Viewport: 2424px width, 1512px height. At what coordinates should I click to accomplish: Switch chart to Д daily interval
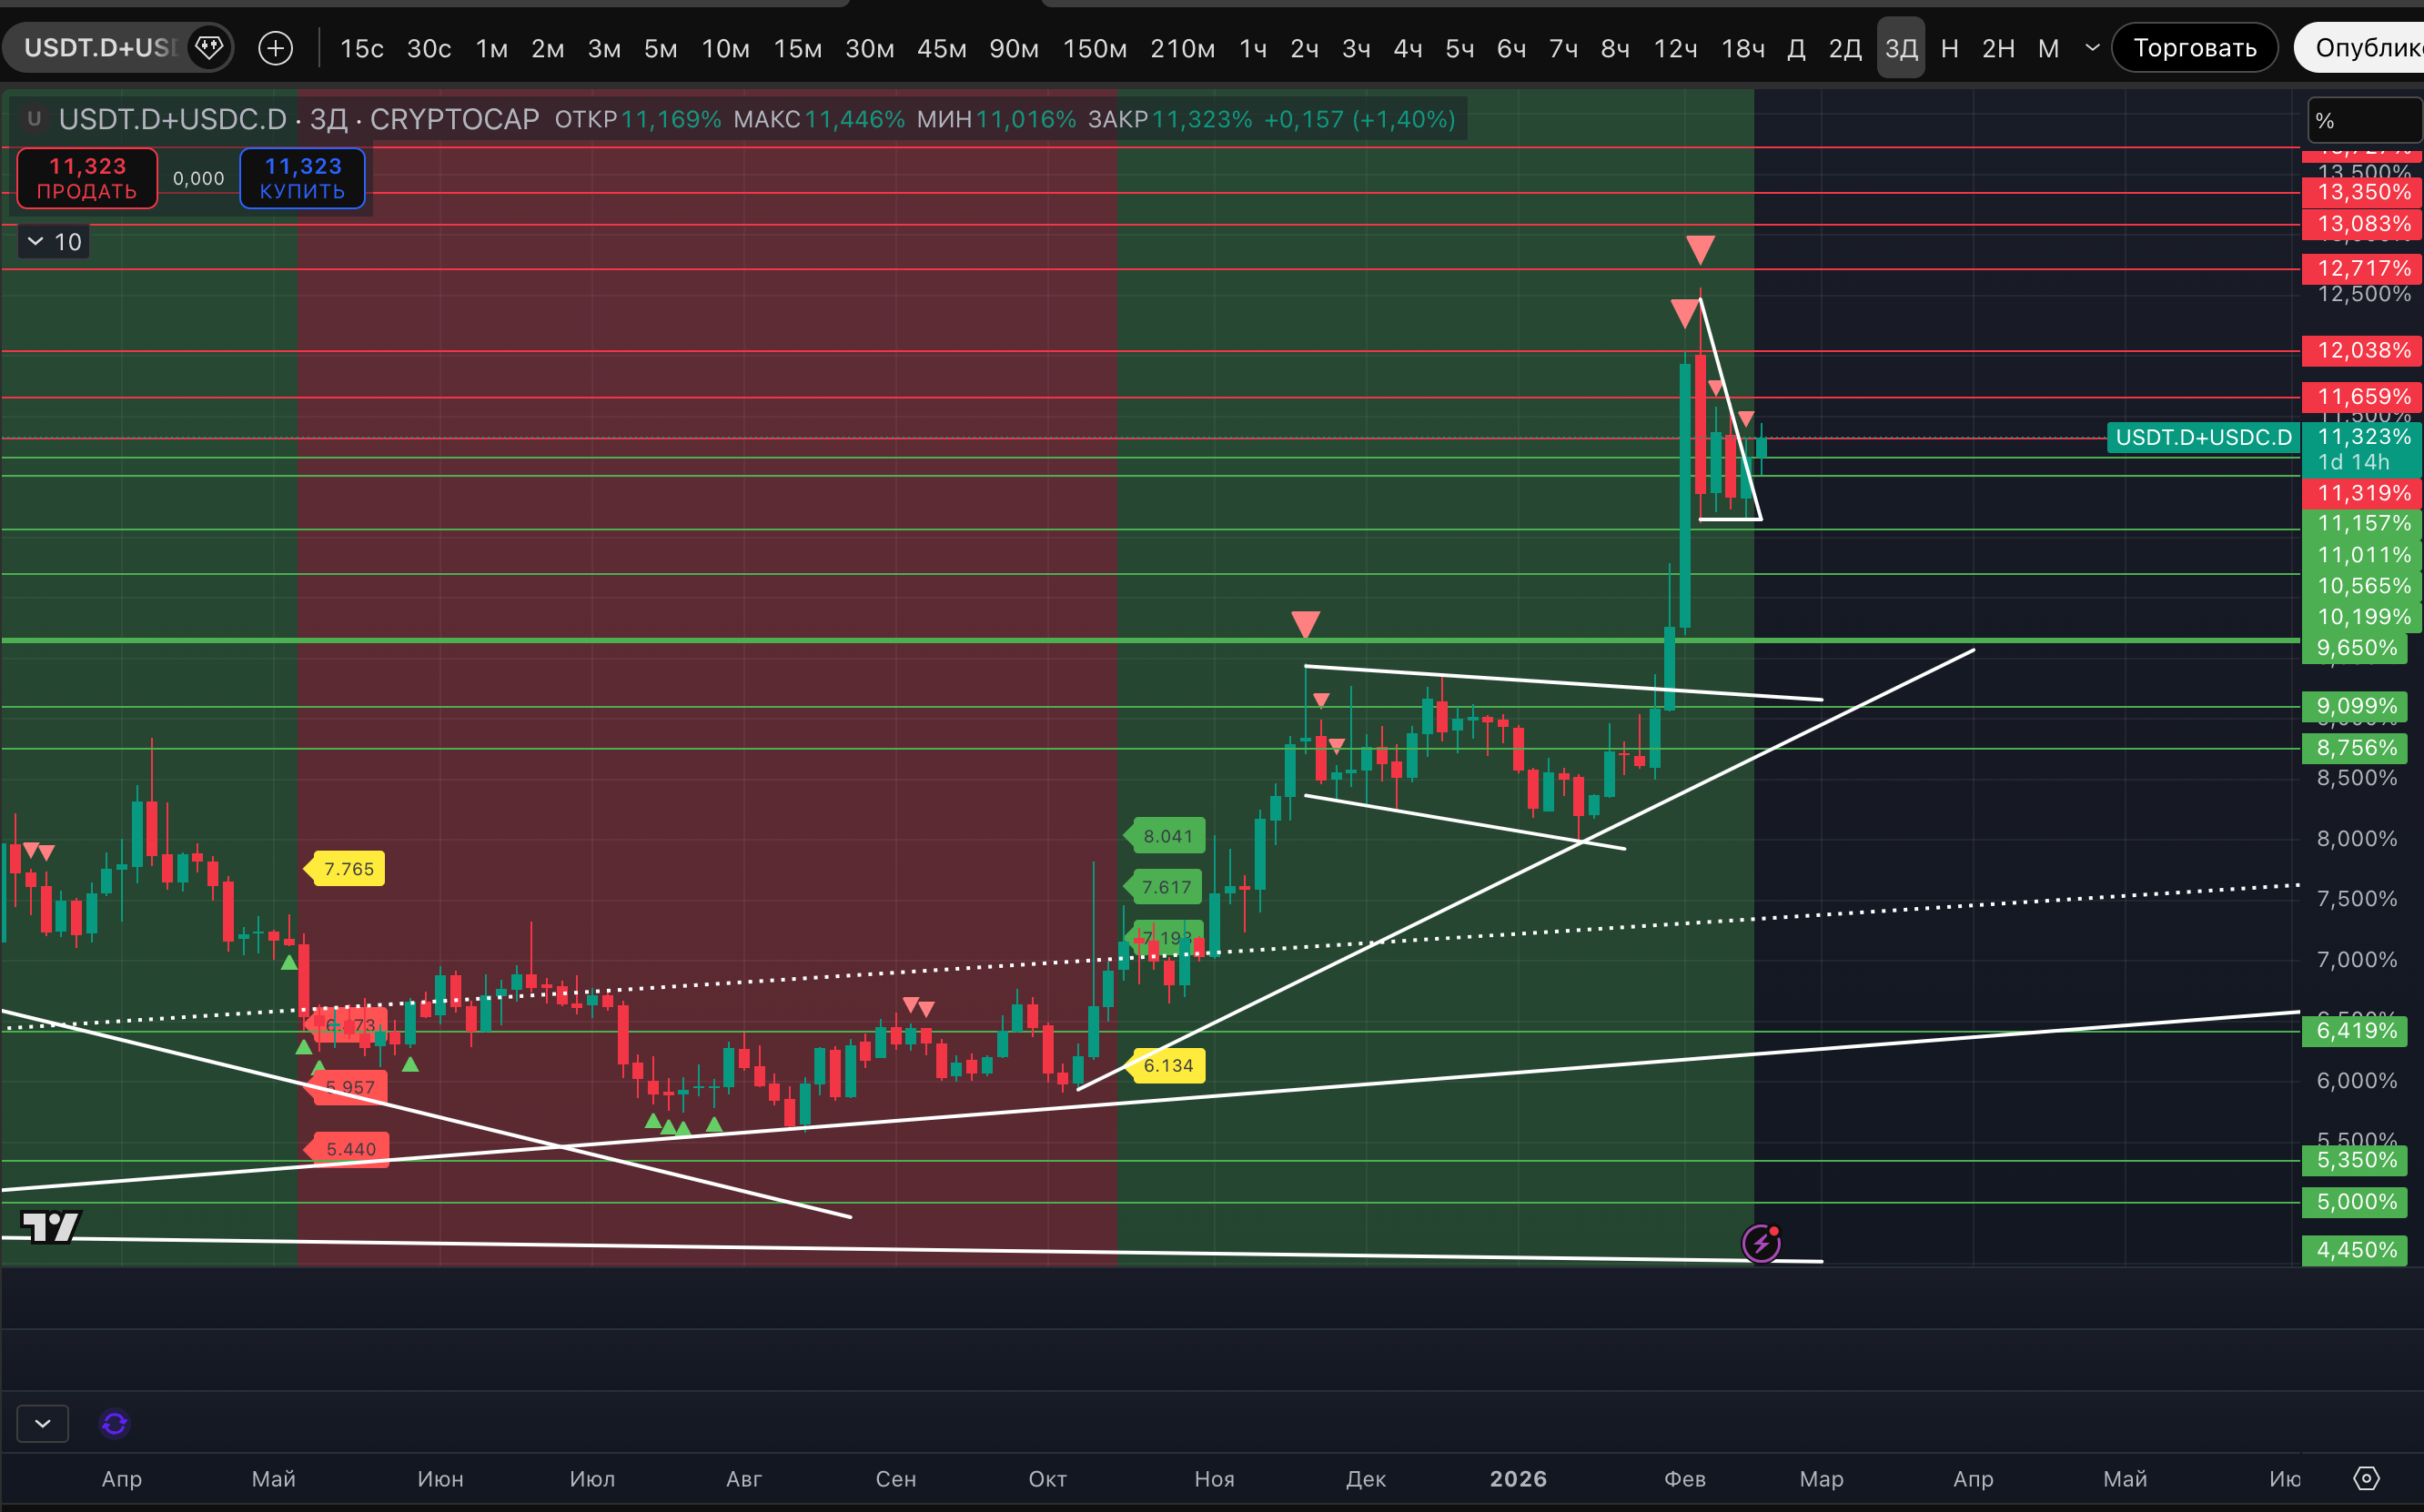pos(1796,48)
